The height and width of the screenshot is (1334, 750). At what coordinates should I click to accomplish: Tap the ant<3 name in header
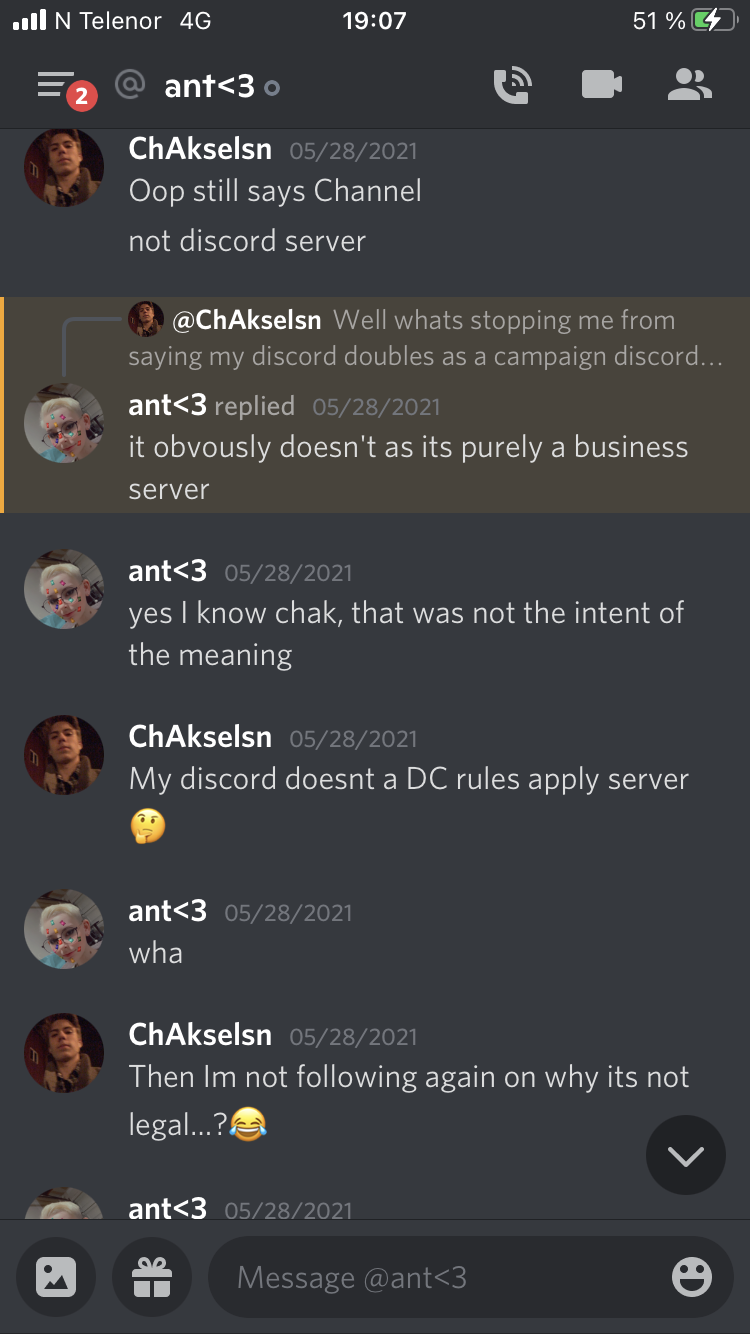(209, 86)
